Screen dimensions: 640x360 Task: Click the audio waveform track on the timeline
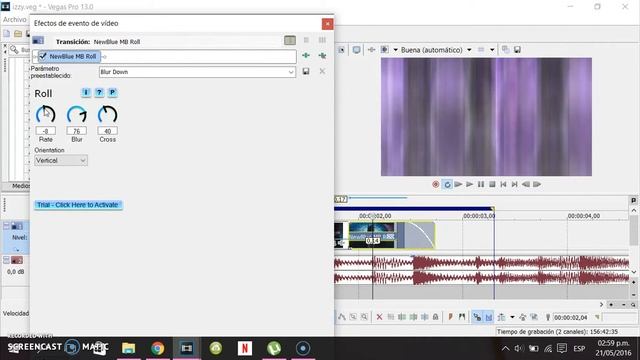click(482, 270)
